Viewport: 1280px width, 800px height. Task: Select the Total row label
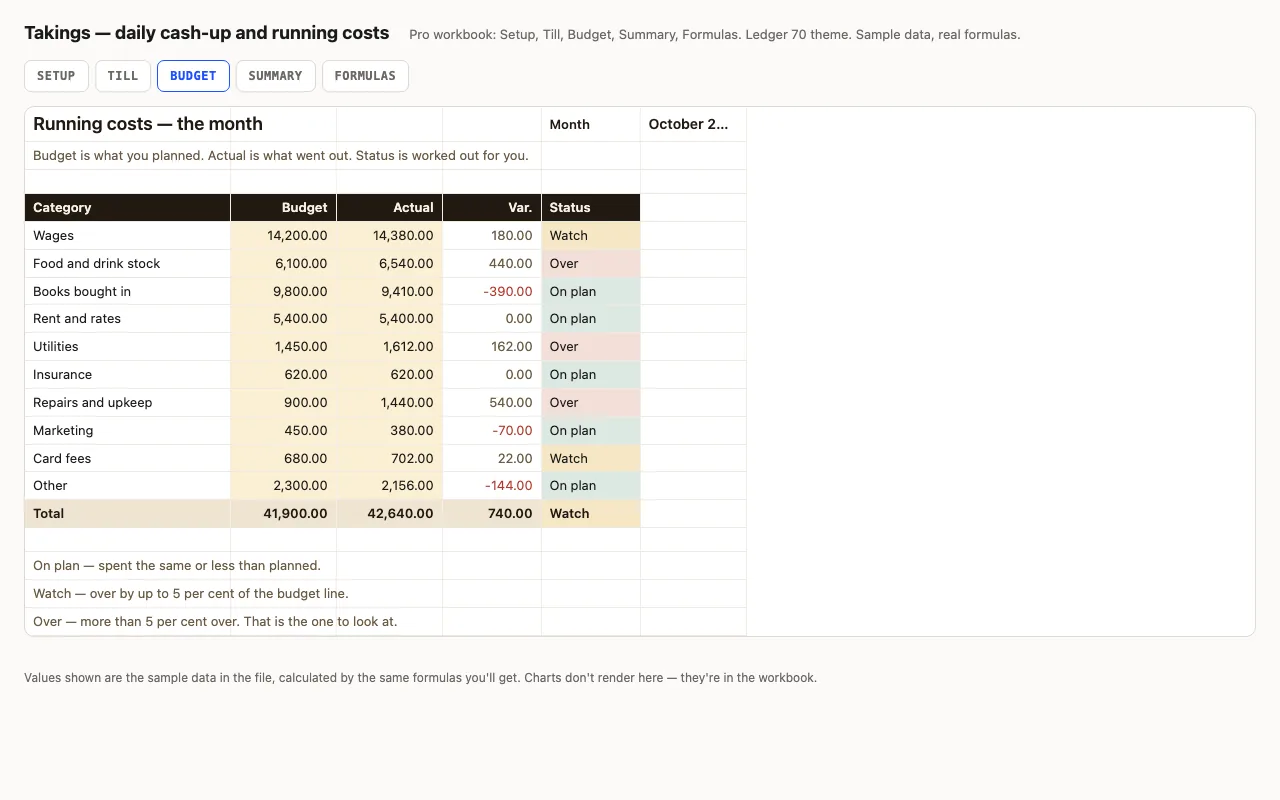[128, 514]
